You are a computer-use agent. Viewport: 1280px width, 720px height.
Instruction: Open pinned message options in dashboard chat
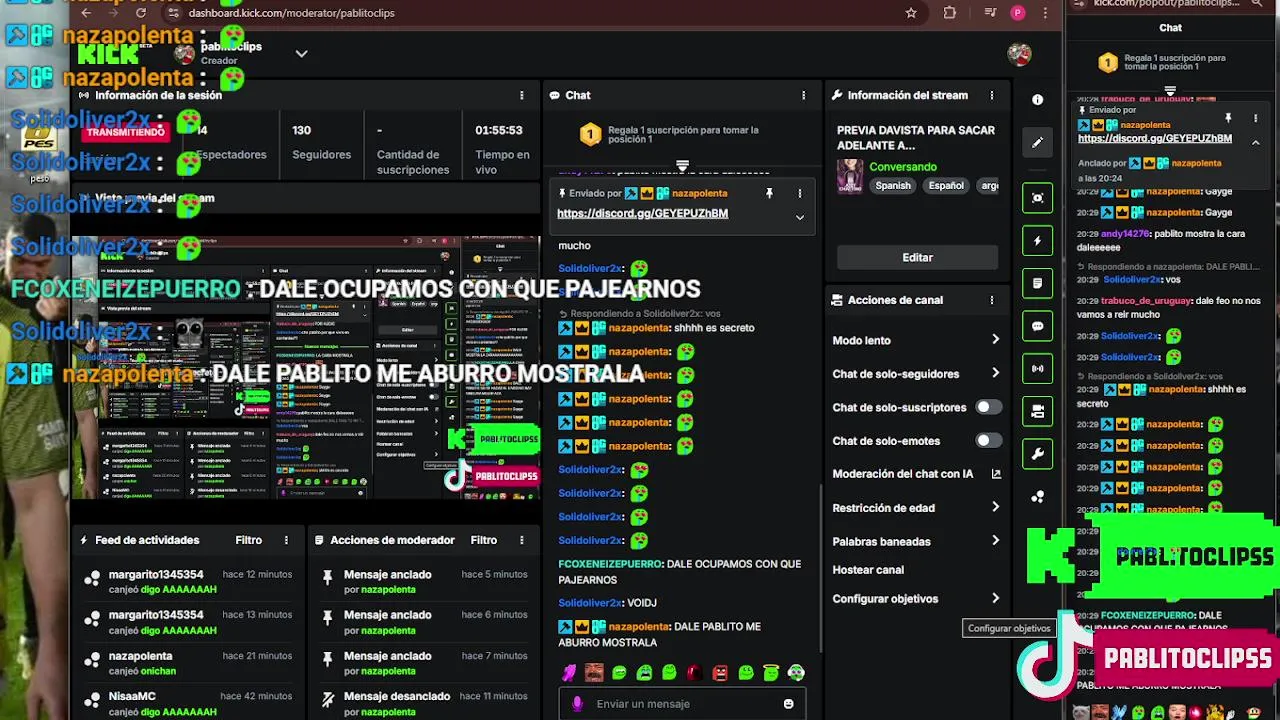[799, 193]
